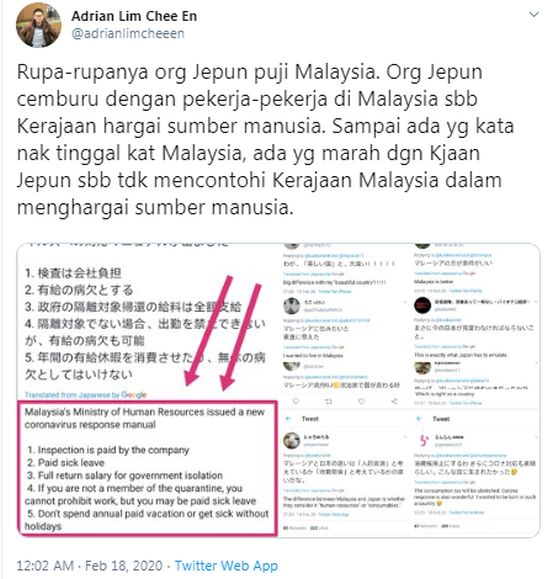Click the retweet icon in embedded screenshot

click(x=329, y=401)
